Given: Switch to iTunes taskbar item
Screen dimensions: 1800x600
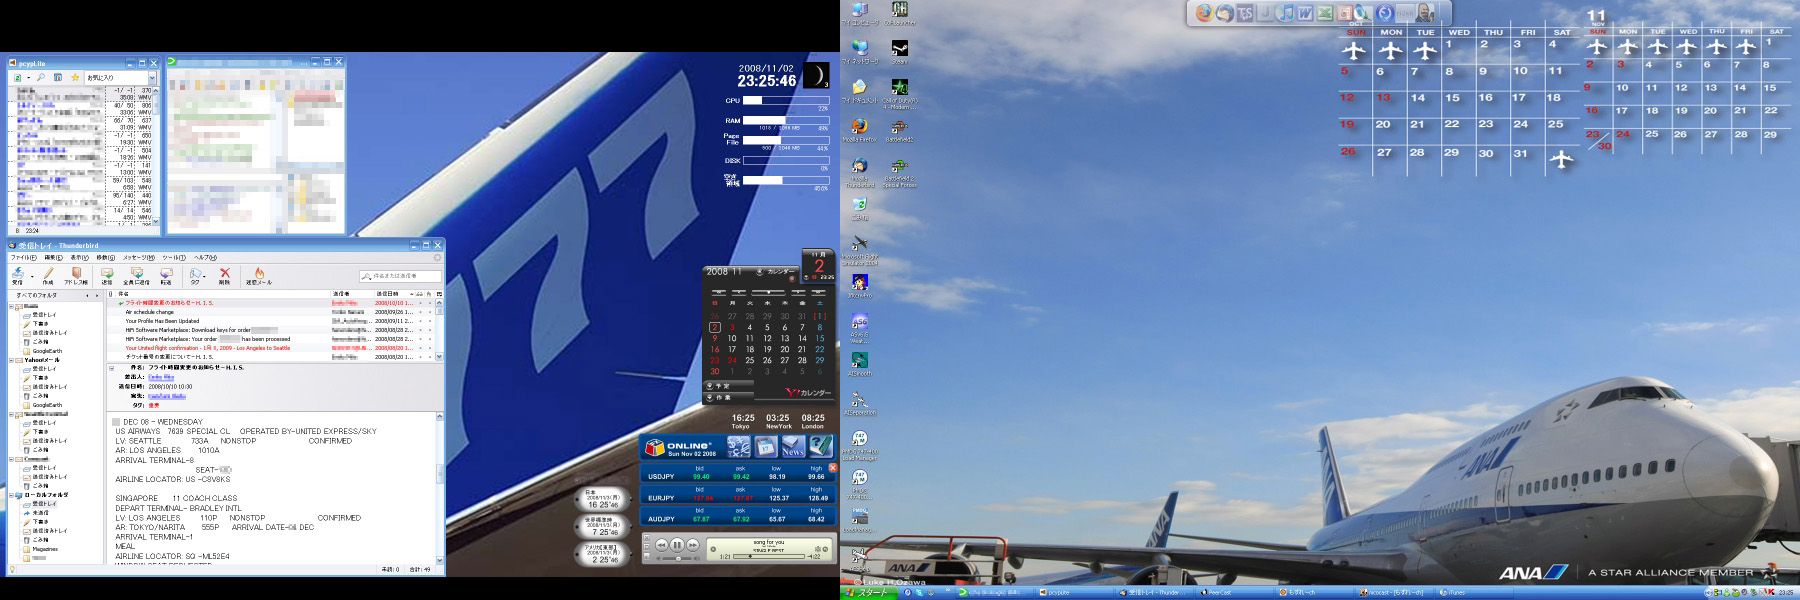Looking at the screenshot, I should click(x=1475, y=592).
